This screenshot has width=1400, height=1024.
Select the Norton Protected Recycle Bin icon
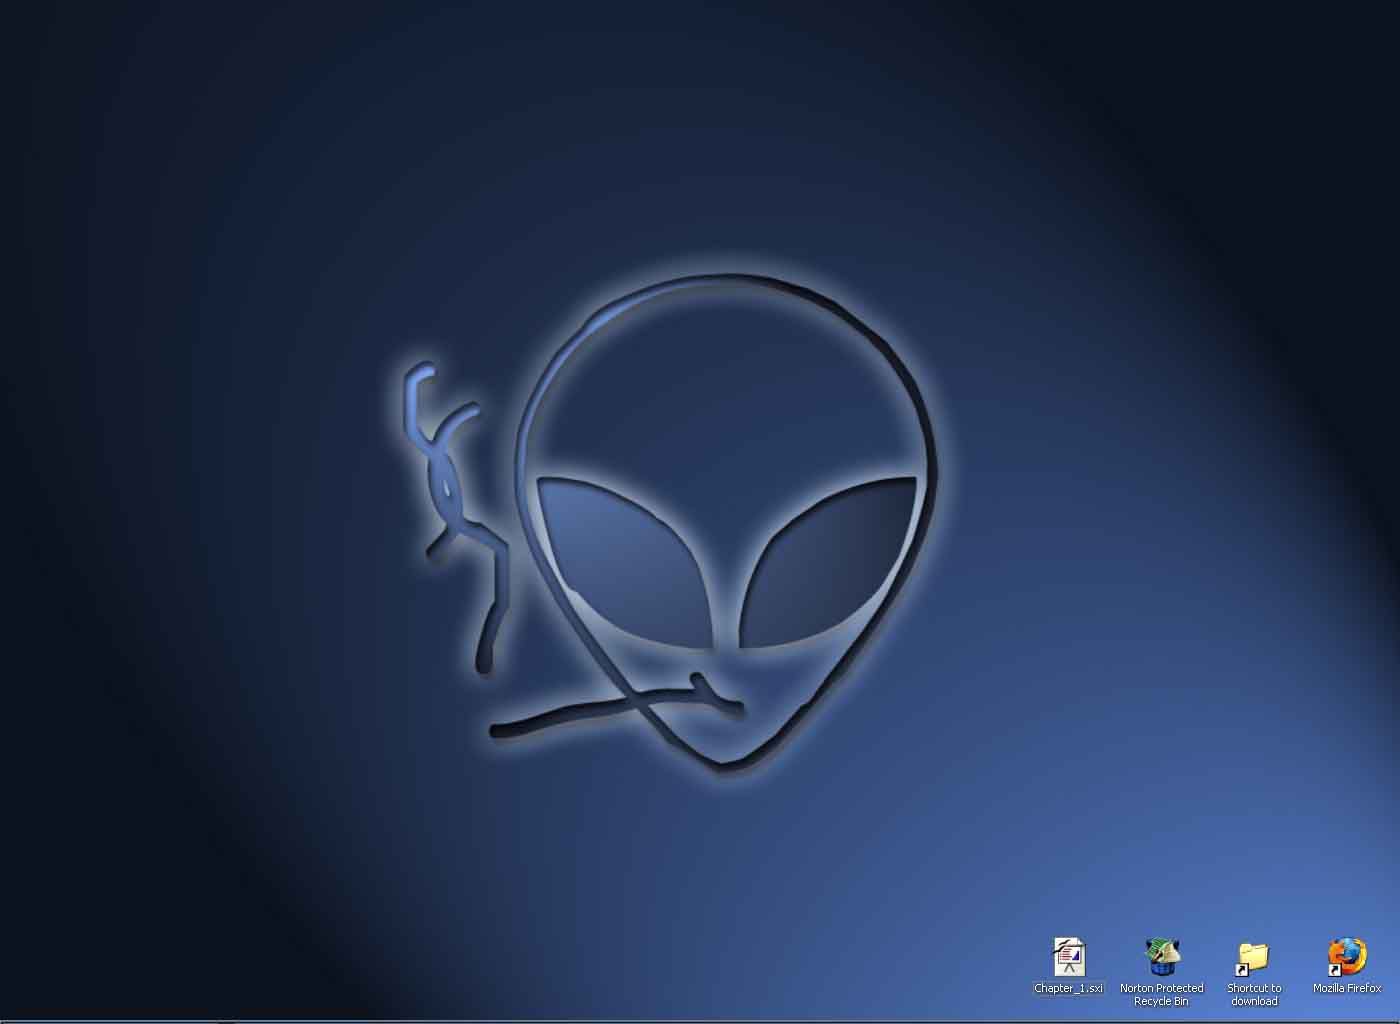tap(1162, 957)
